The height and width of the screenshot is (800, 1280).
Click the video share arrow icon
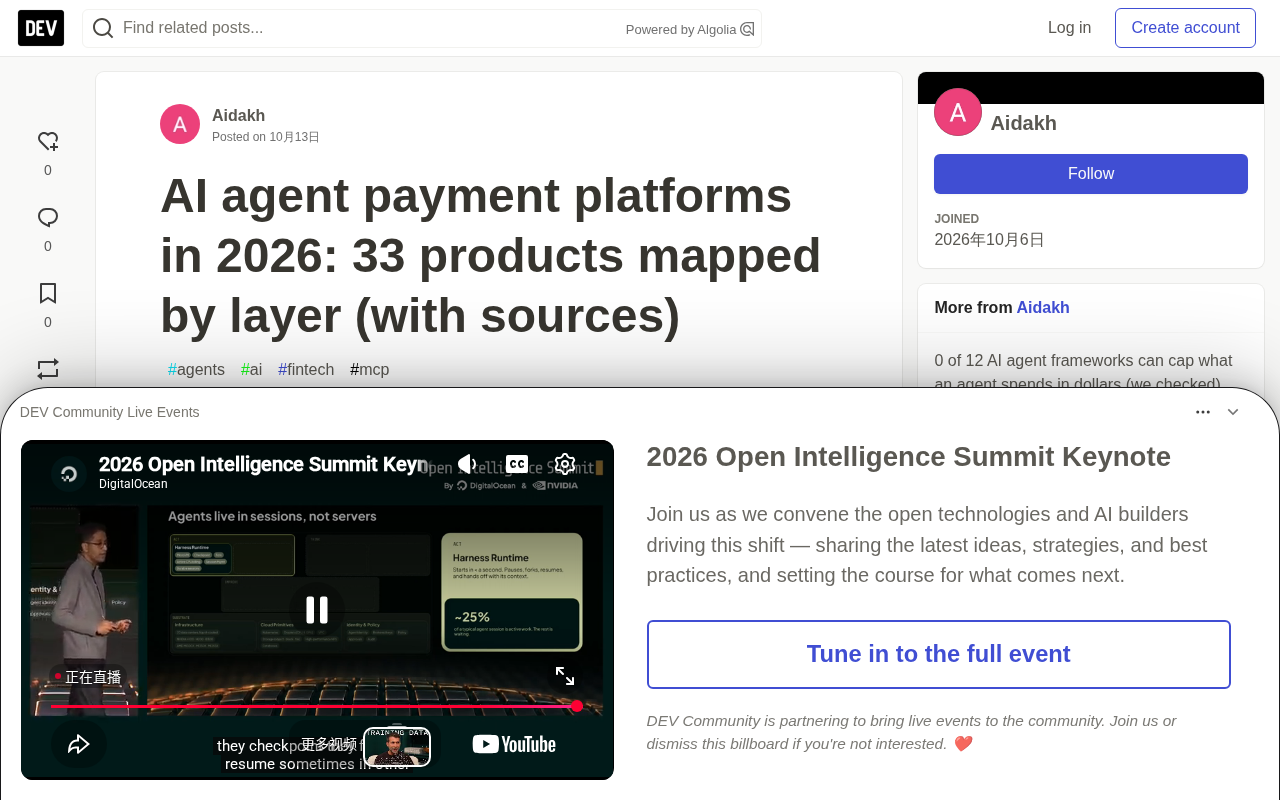[79, 744]
